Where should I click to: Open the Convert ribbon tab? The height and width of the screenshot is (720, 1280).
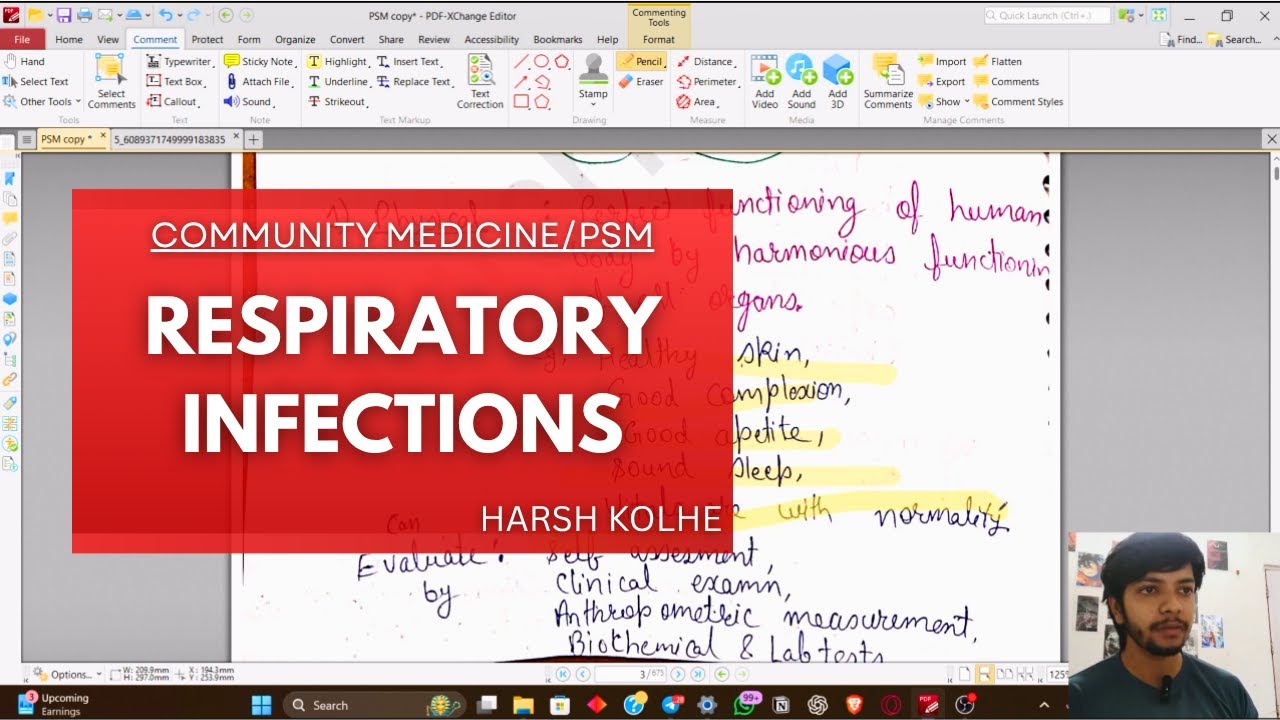[x=347, y=39]
